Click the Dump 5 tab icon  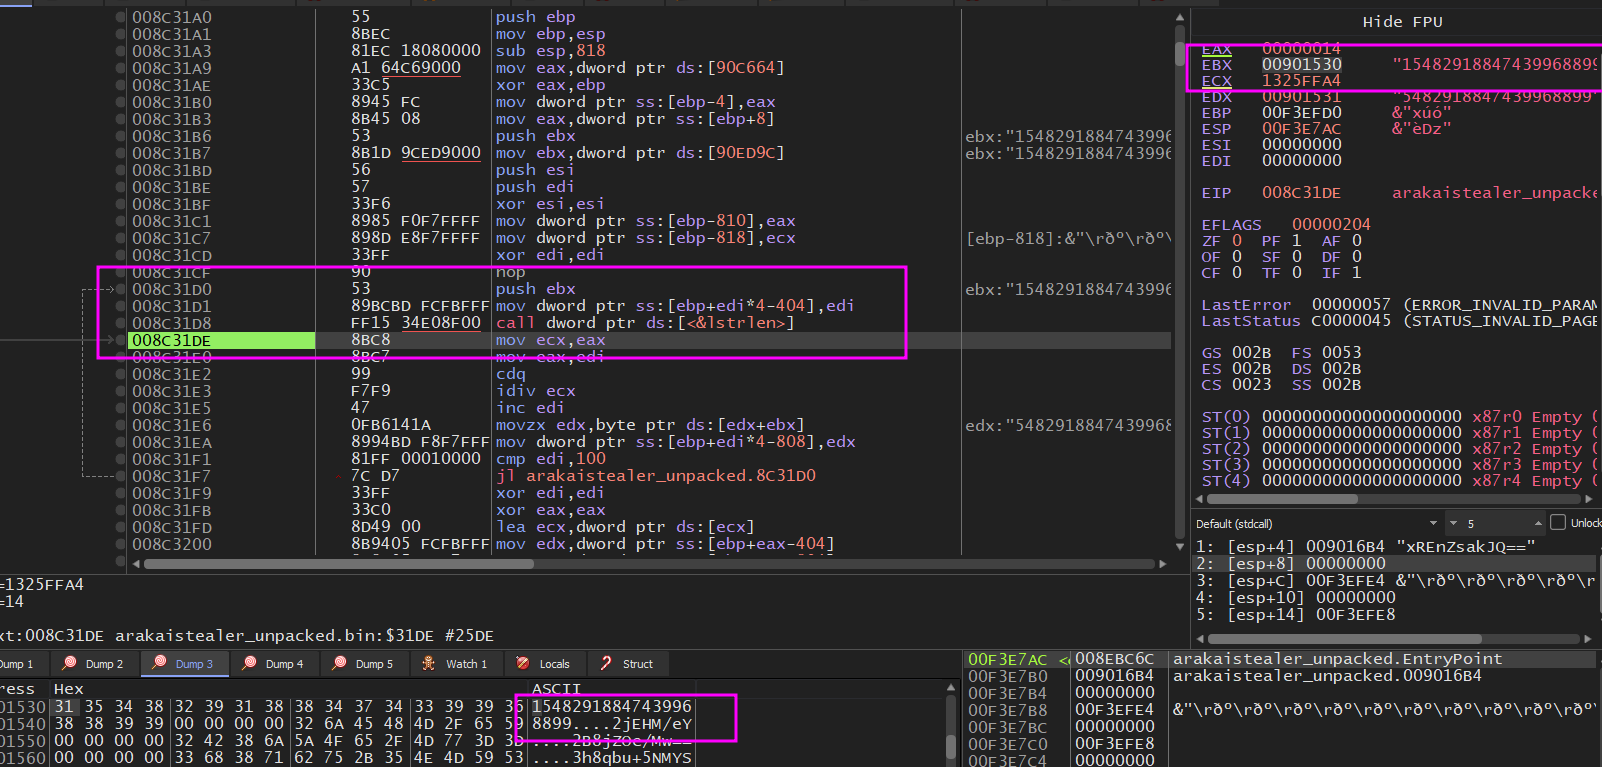coord(339,663)
